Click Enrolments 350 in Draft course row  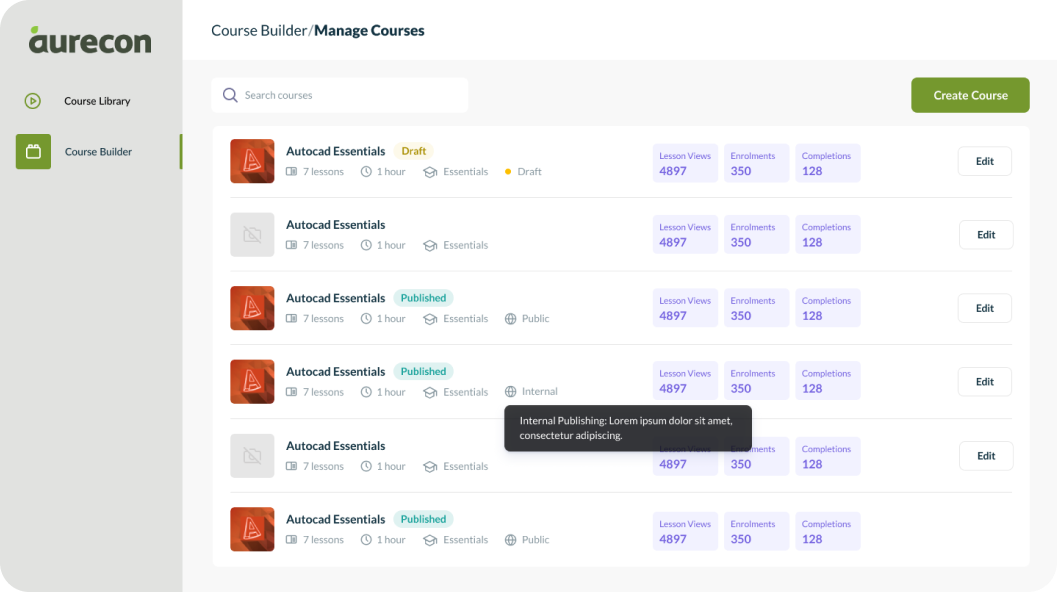point(756,163)
